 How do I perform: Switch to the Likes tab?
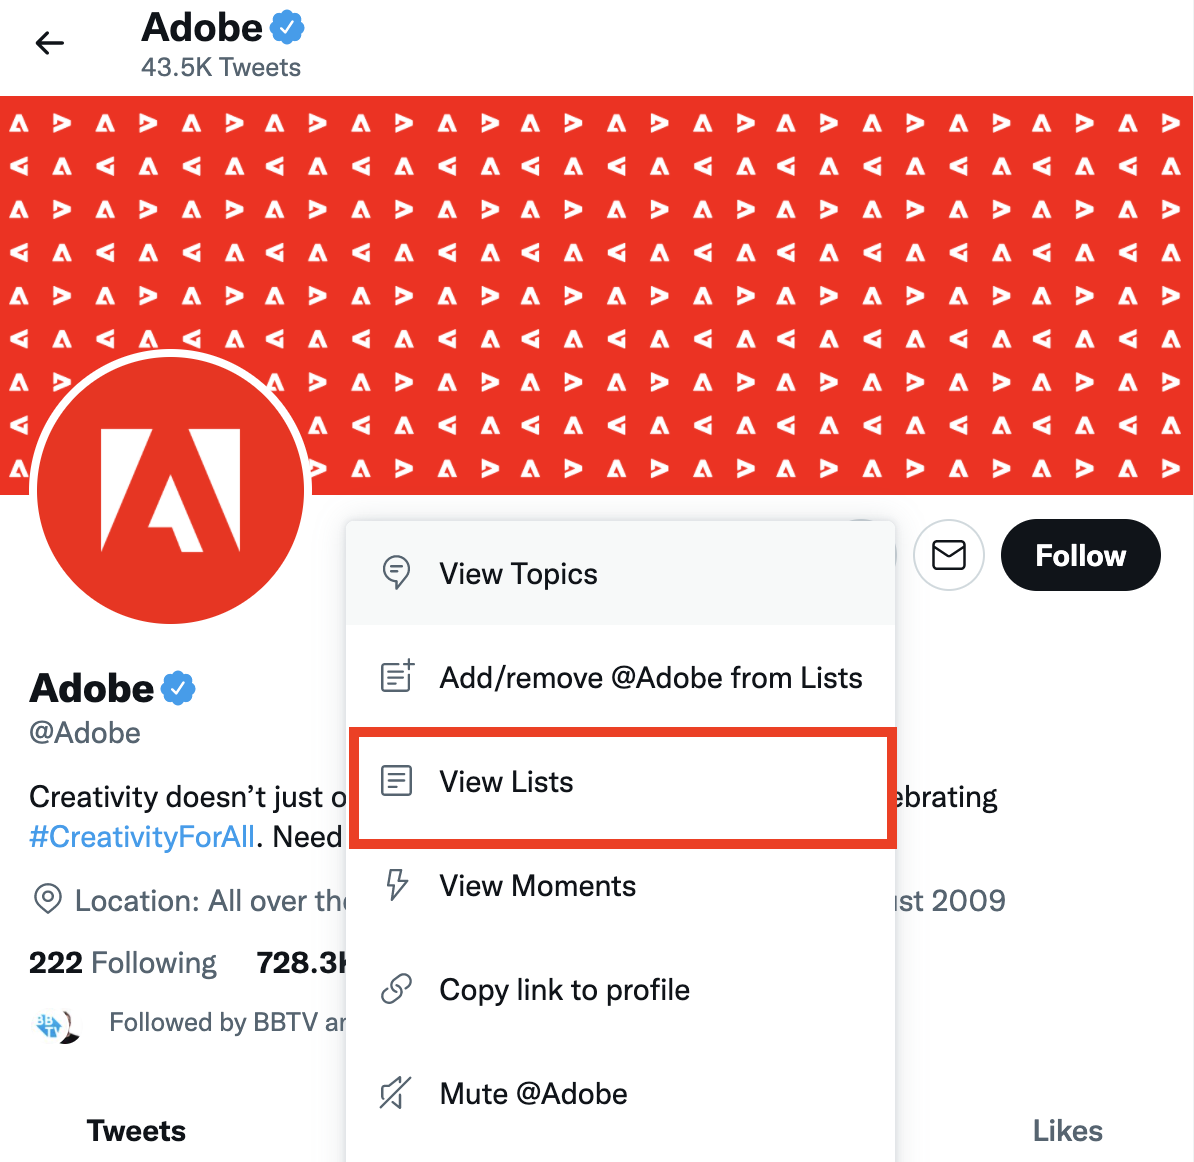pyautogui.click(x=1067, y=1130)
